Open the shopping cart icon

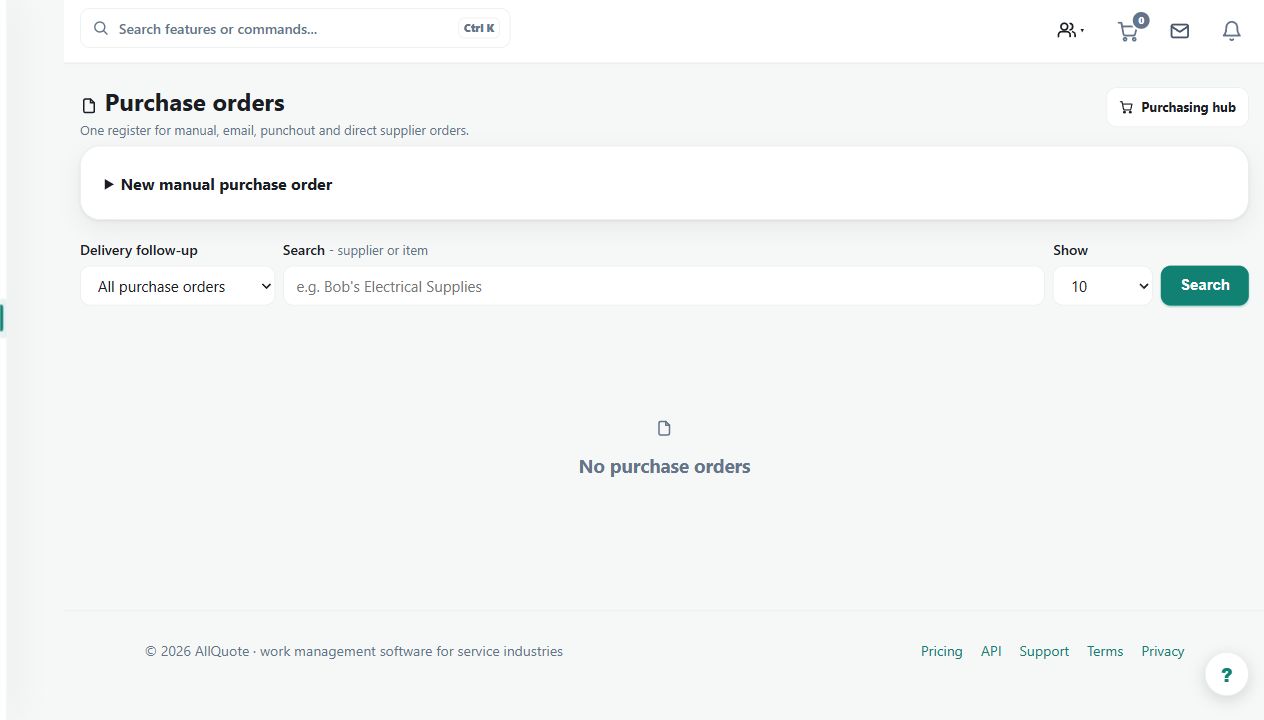[1128, 32]
